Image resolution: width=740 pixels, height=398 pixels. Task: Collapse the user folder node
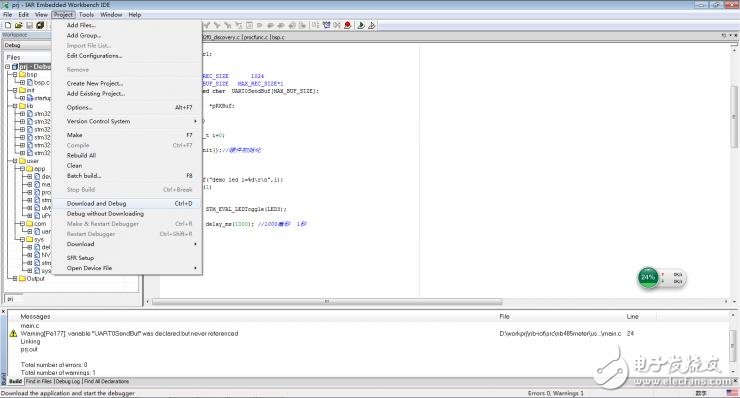(x=15, y=161)
